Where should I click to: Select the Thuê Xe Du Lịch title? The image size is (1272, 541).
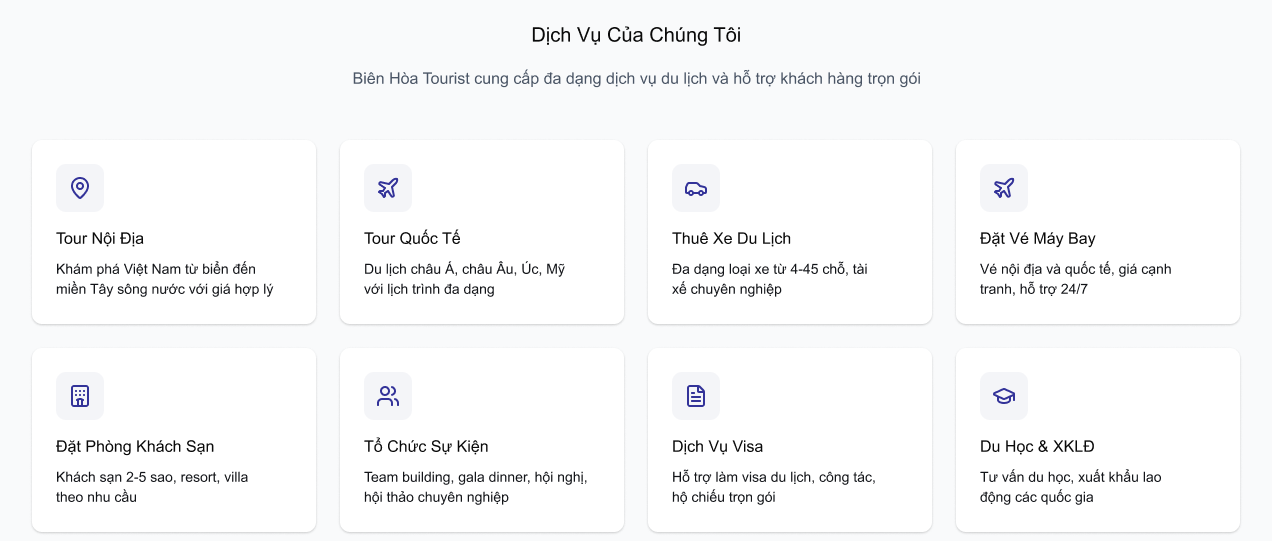[731, 238]
